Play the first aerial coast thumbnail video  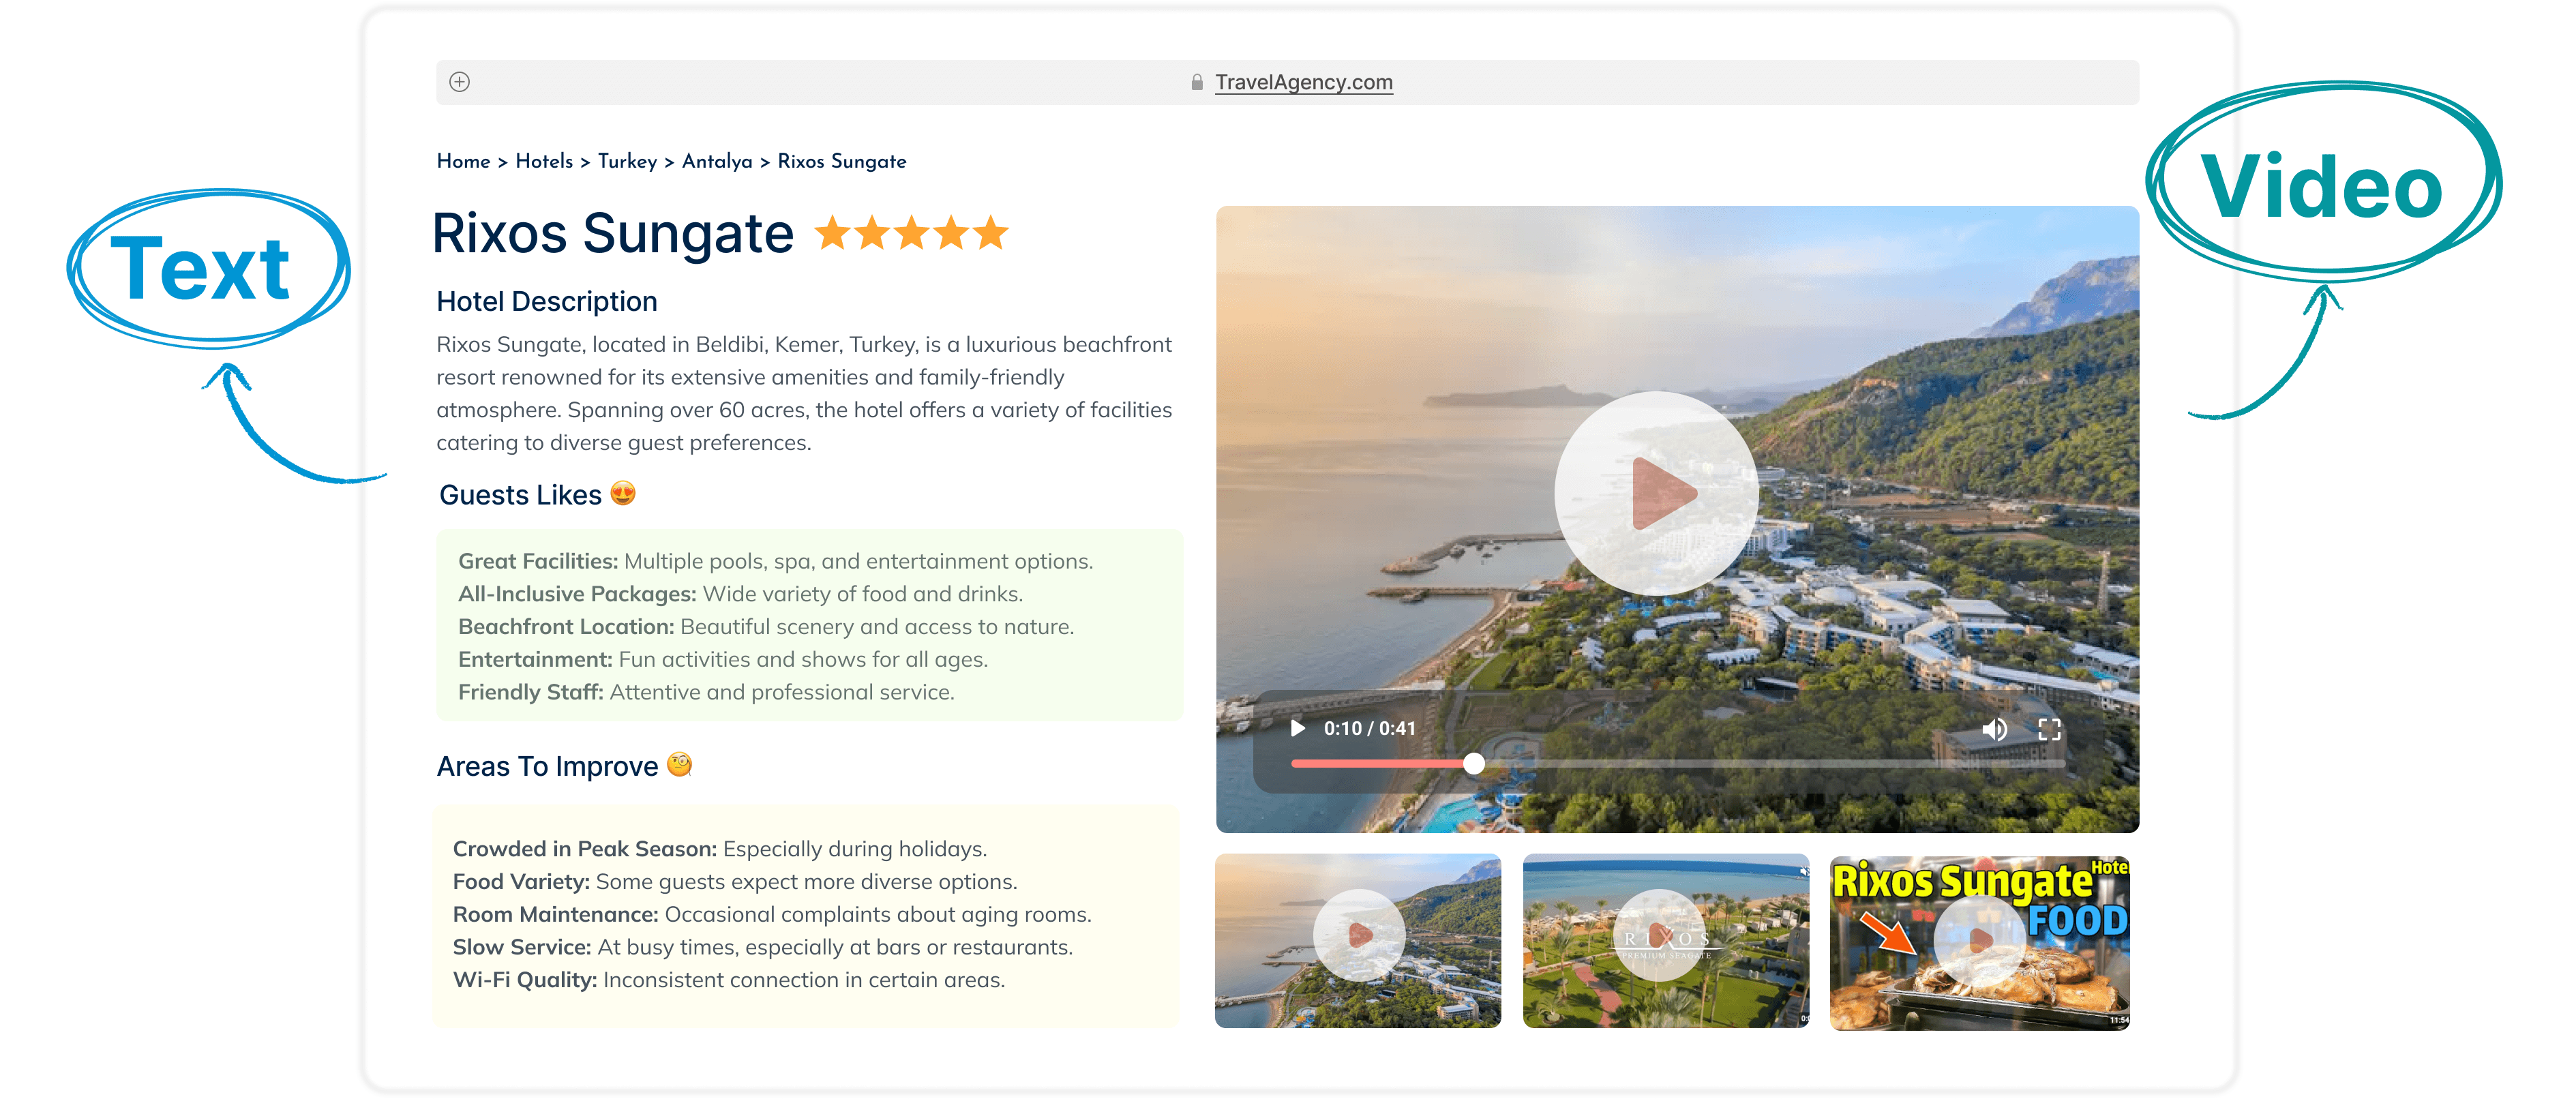[x=1358, y=936]
